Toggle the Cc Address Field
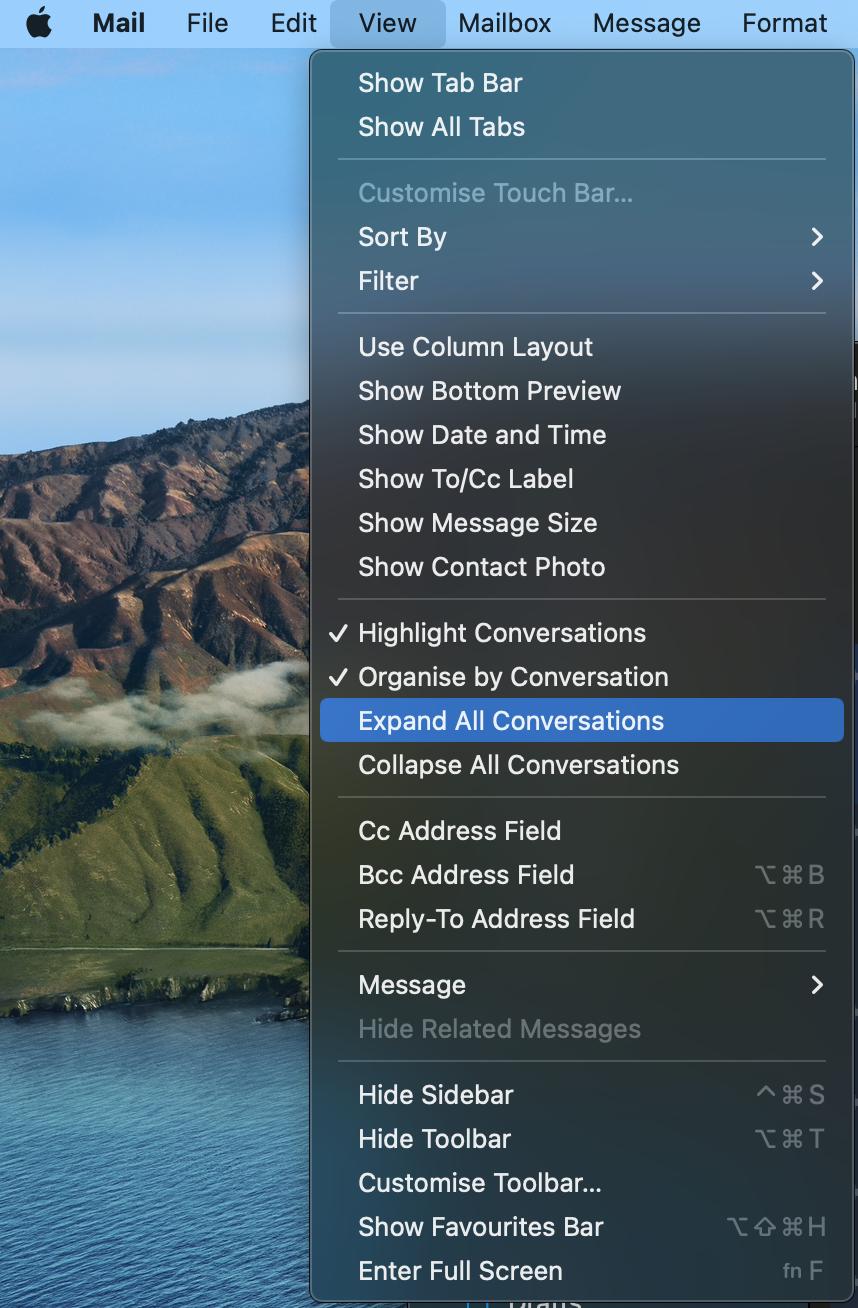The height and width of the screenshot is (1308, 858). click(x=582, y=831)
